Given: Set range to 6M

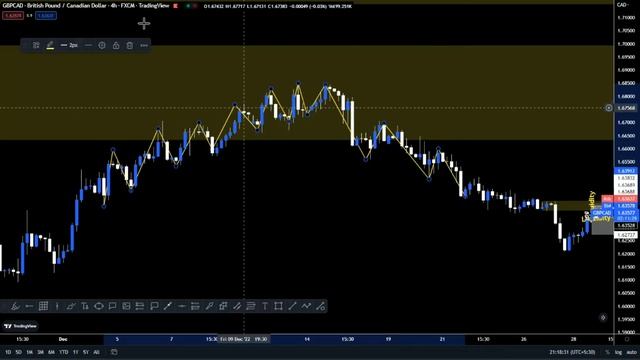Looking at the screenshot, I should 51,352.
